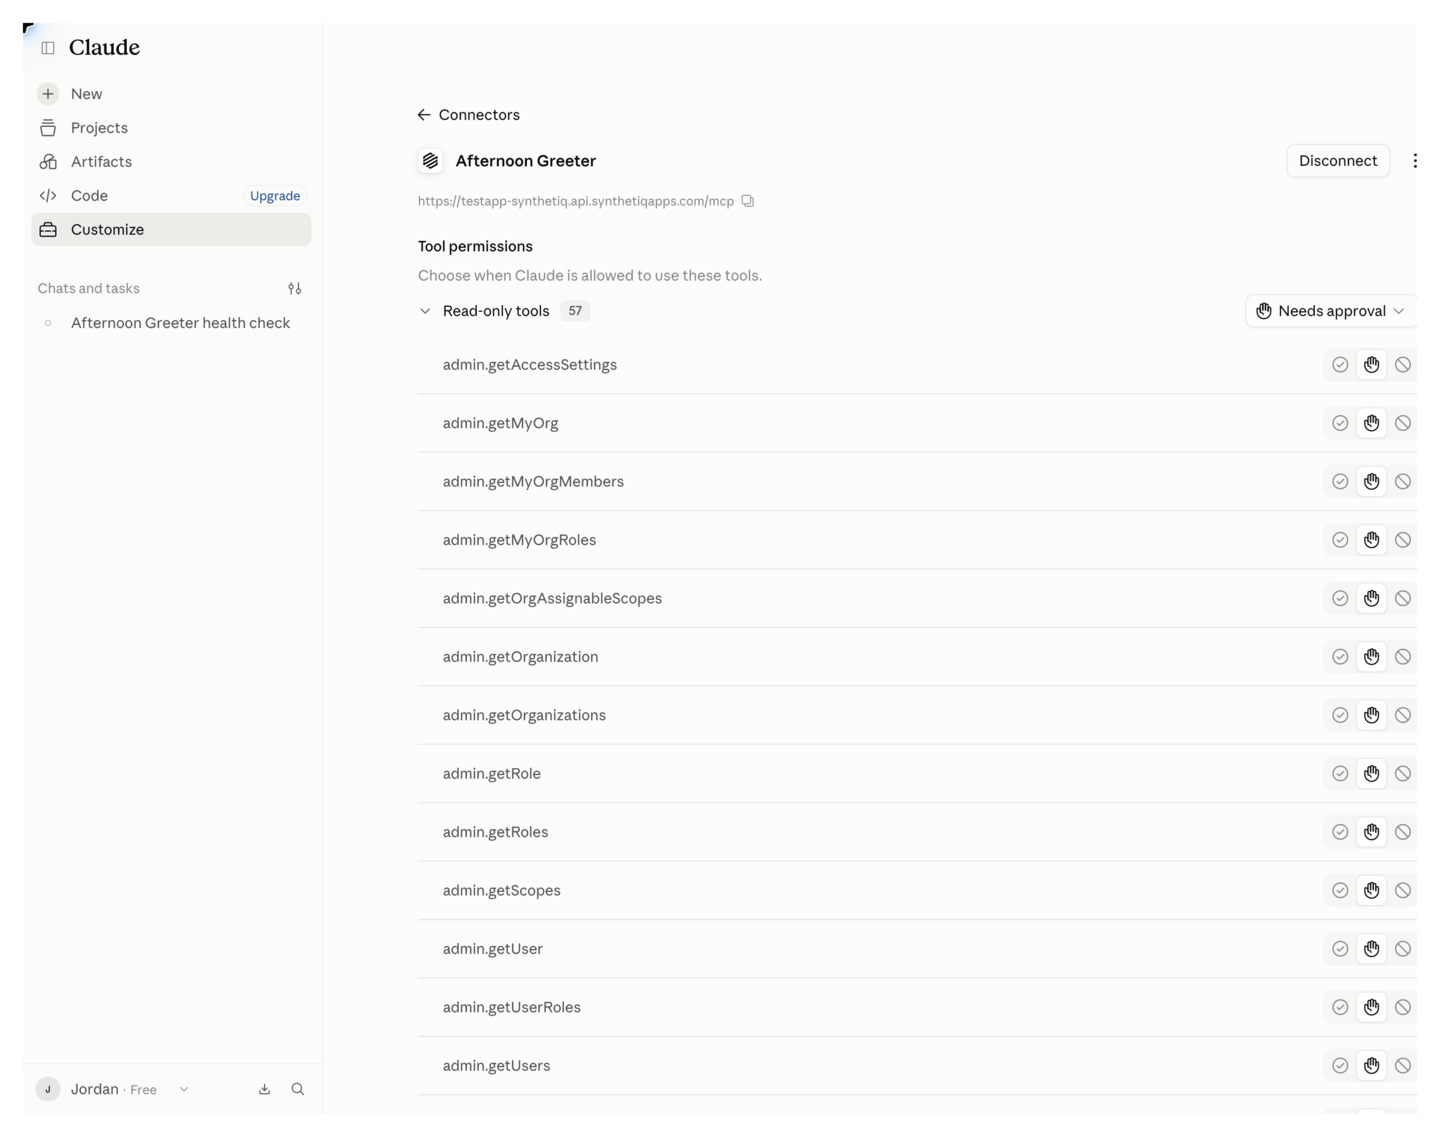Click the Afternoon Greeter connector logo icon
Viewport: 1440px width, 1137px height.
click(431, 161)
